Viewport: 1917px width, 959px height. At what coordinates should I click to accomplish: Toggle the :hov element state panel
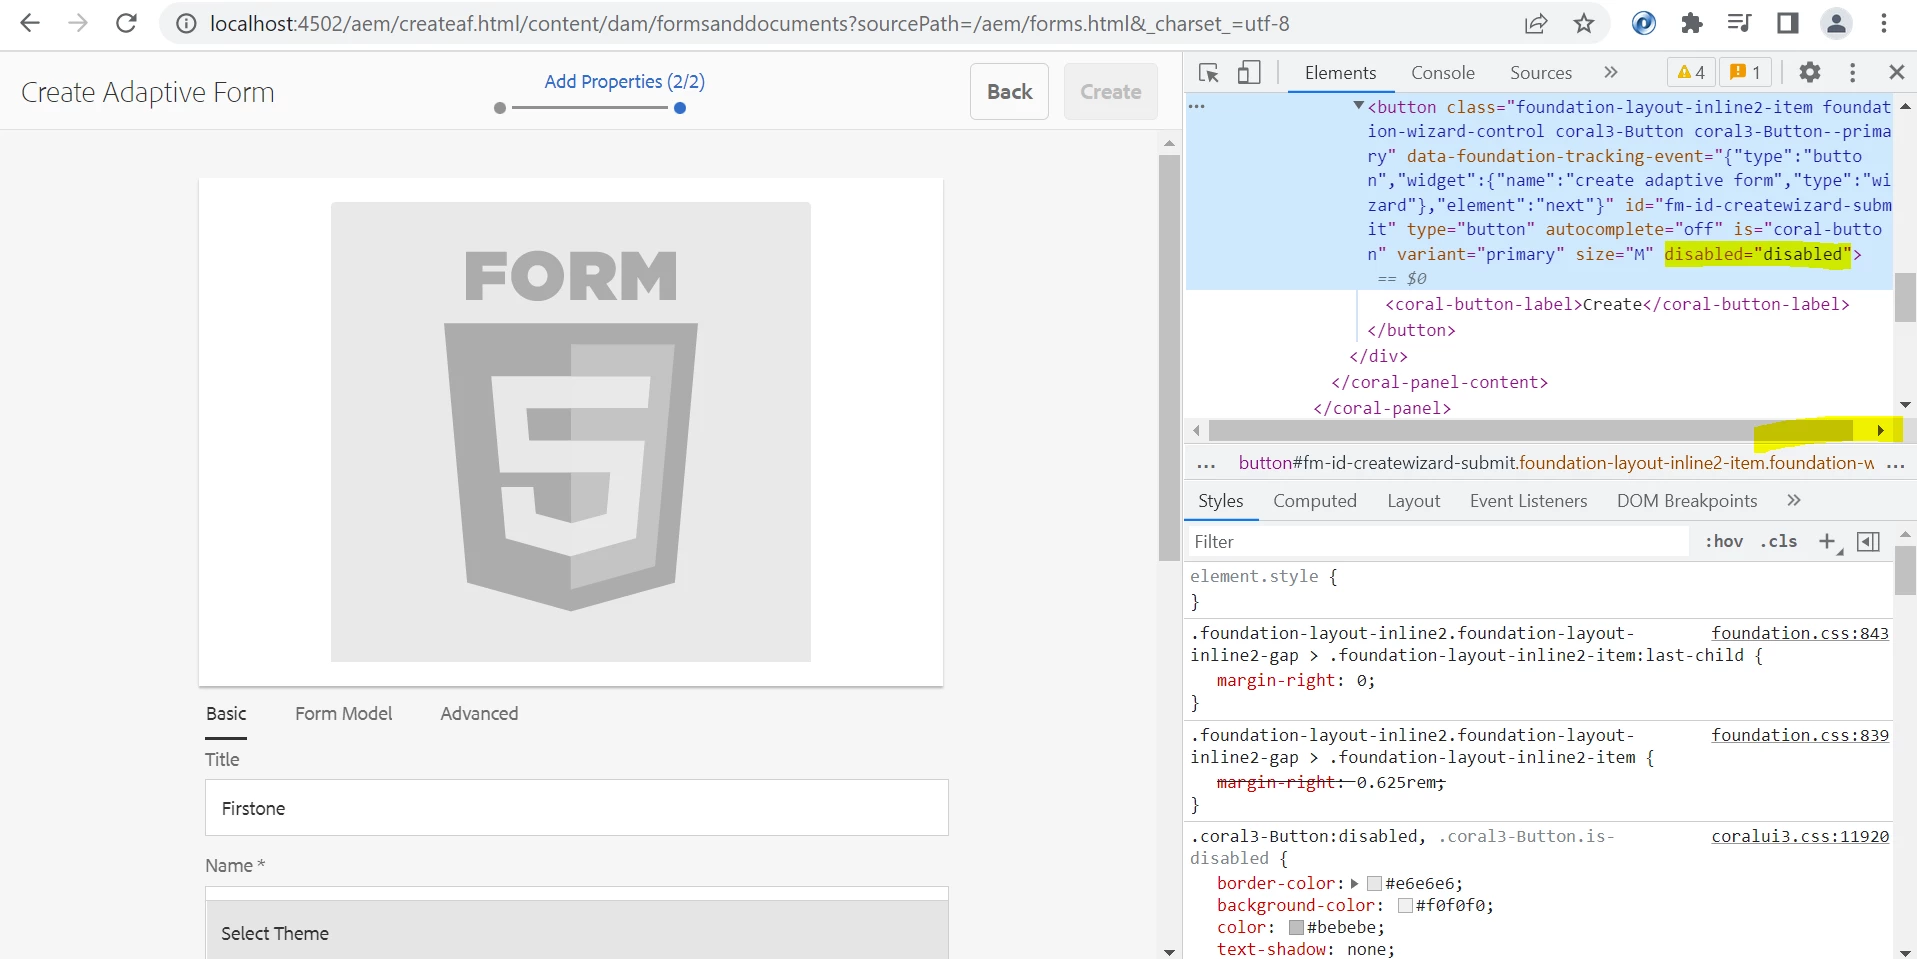(1724, 541)
